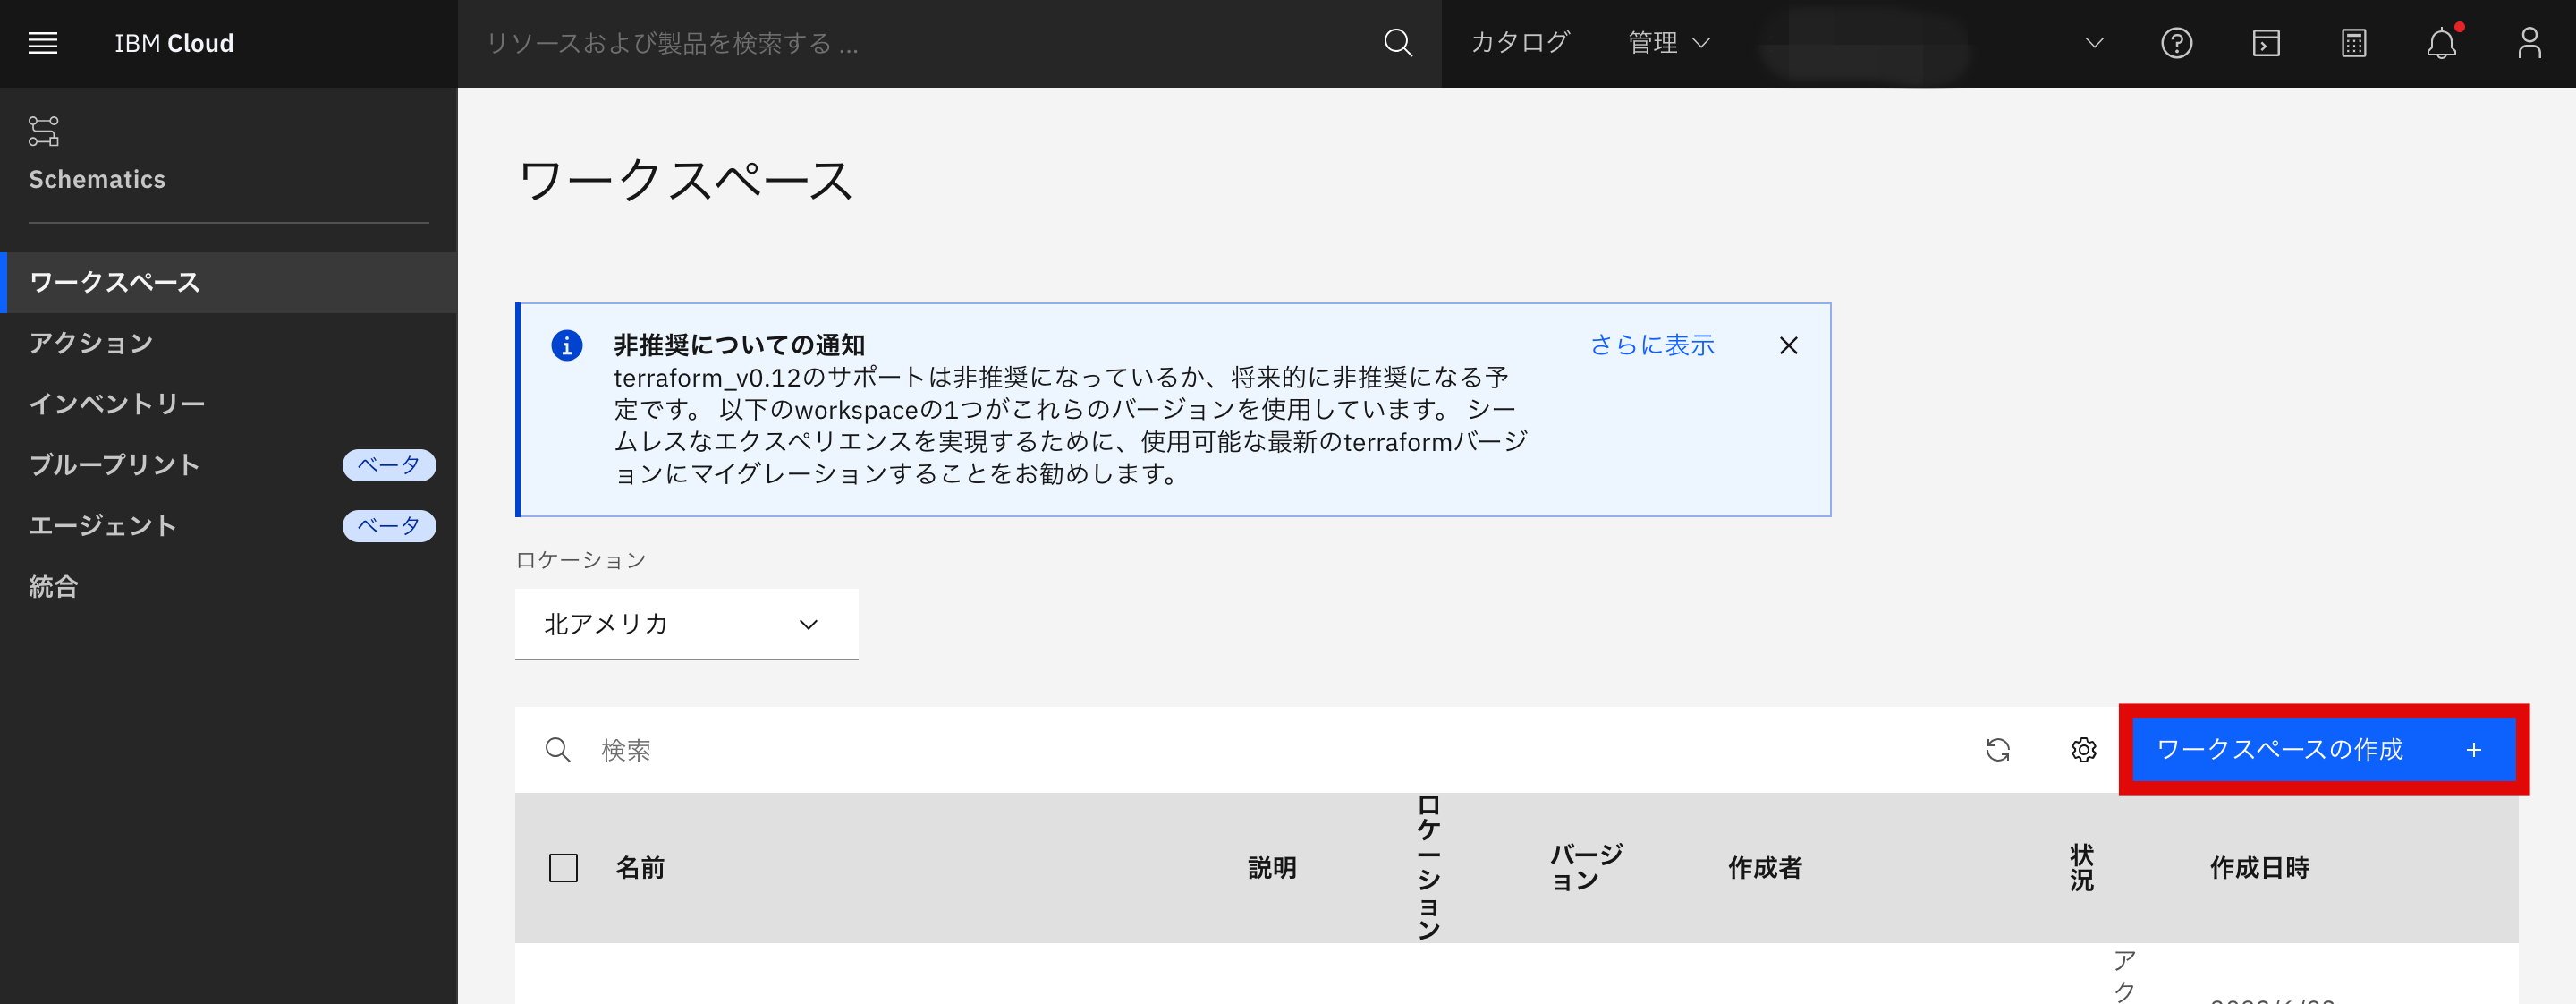Click the Schematics icon in the sidebar
2576x1004 pixels.
[44, 130]
